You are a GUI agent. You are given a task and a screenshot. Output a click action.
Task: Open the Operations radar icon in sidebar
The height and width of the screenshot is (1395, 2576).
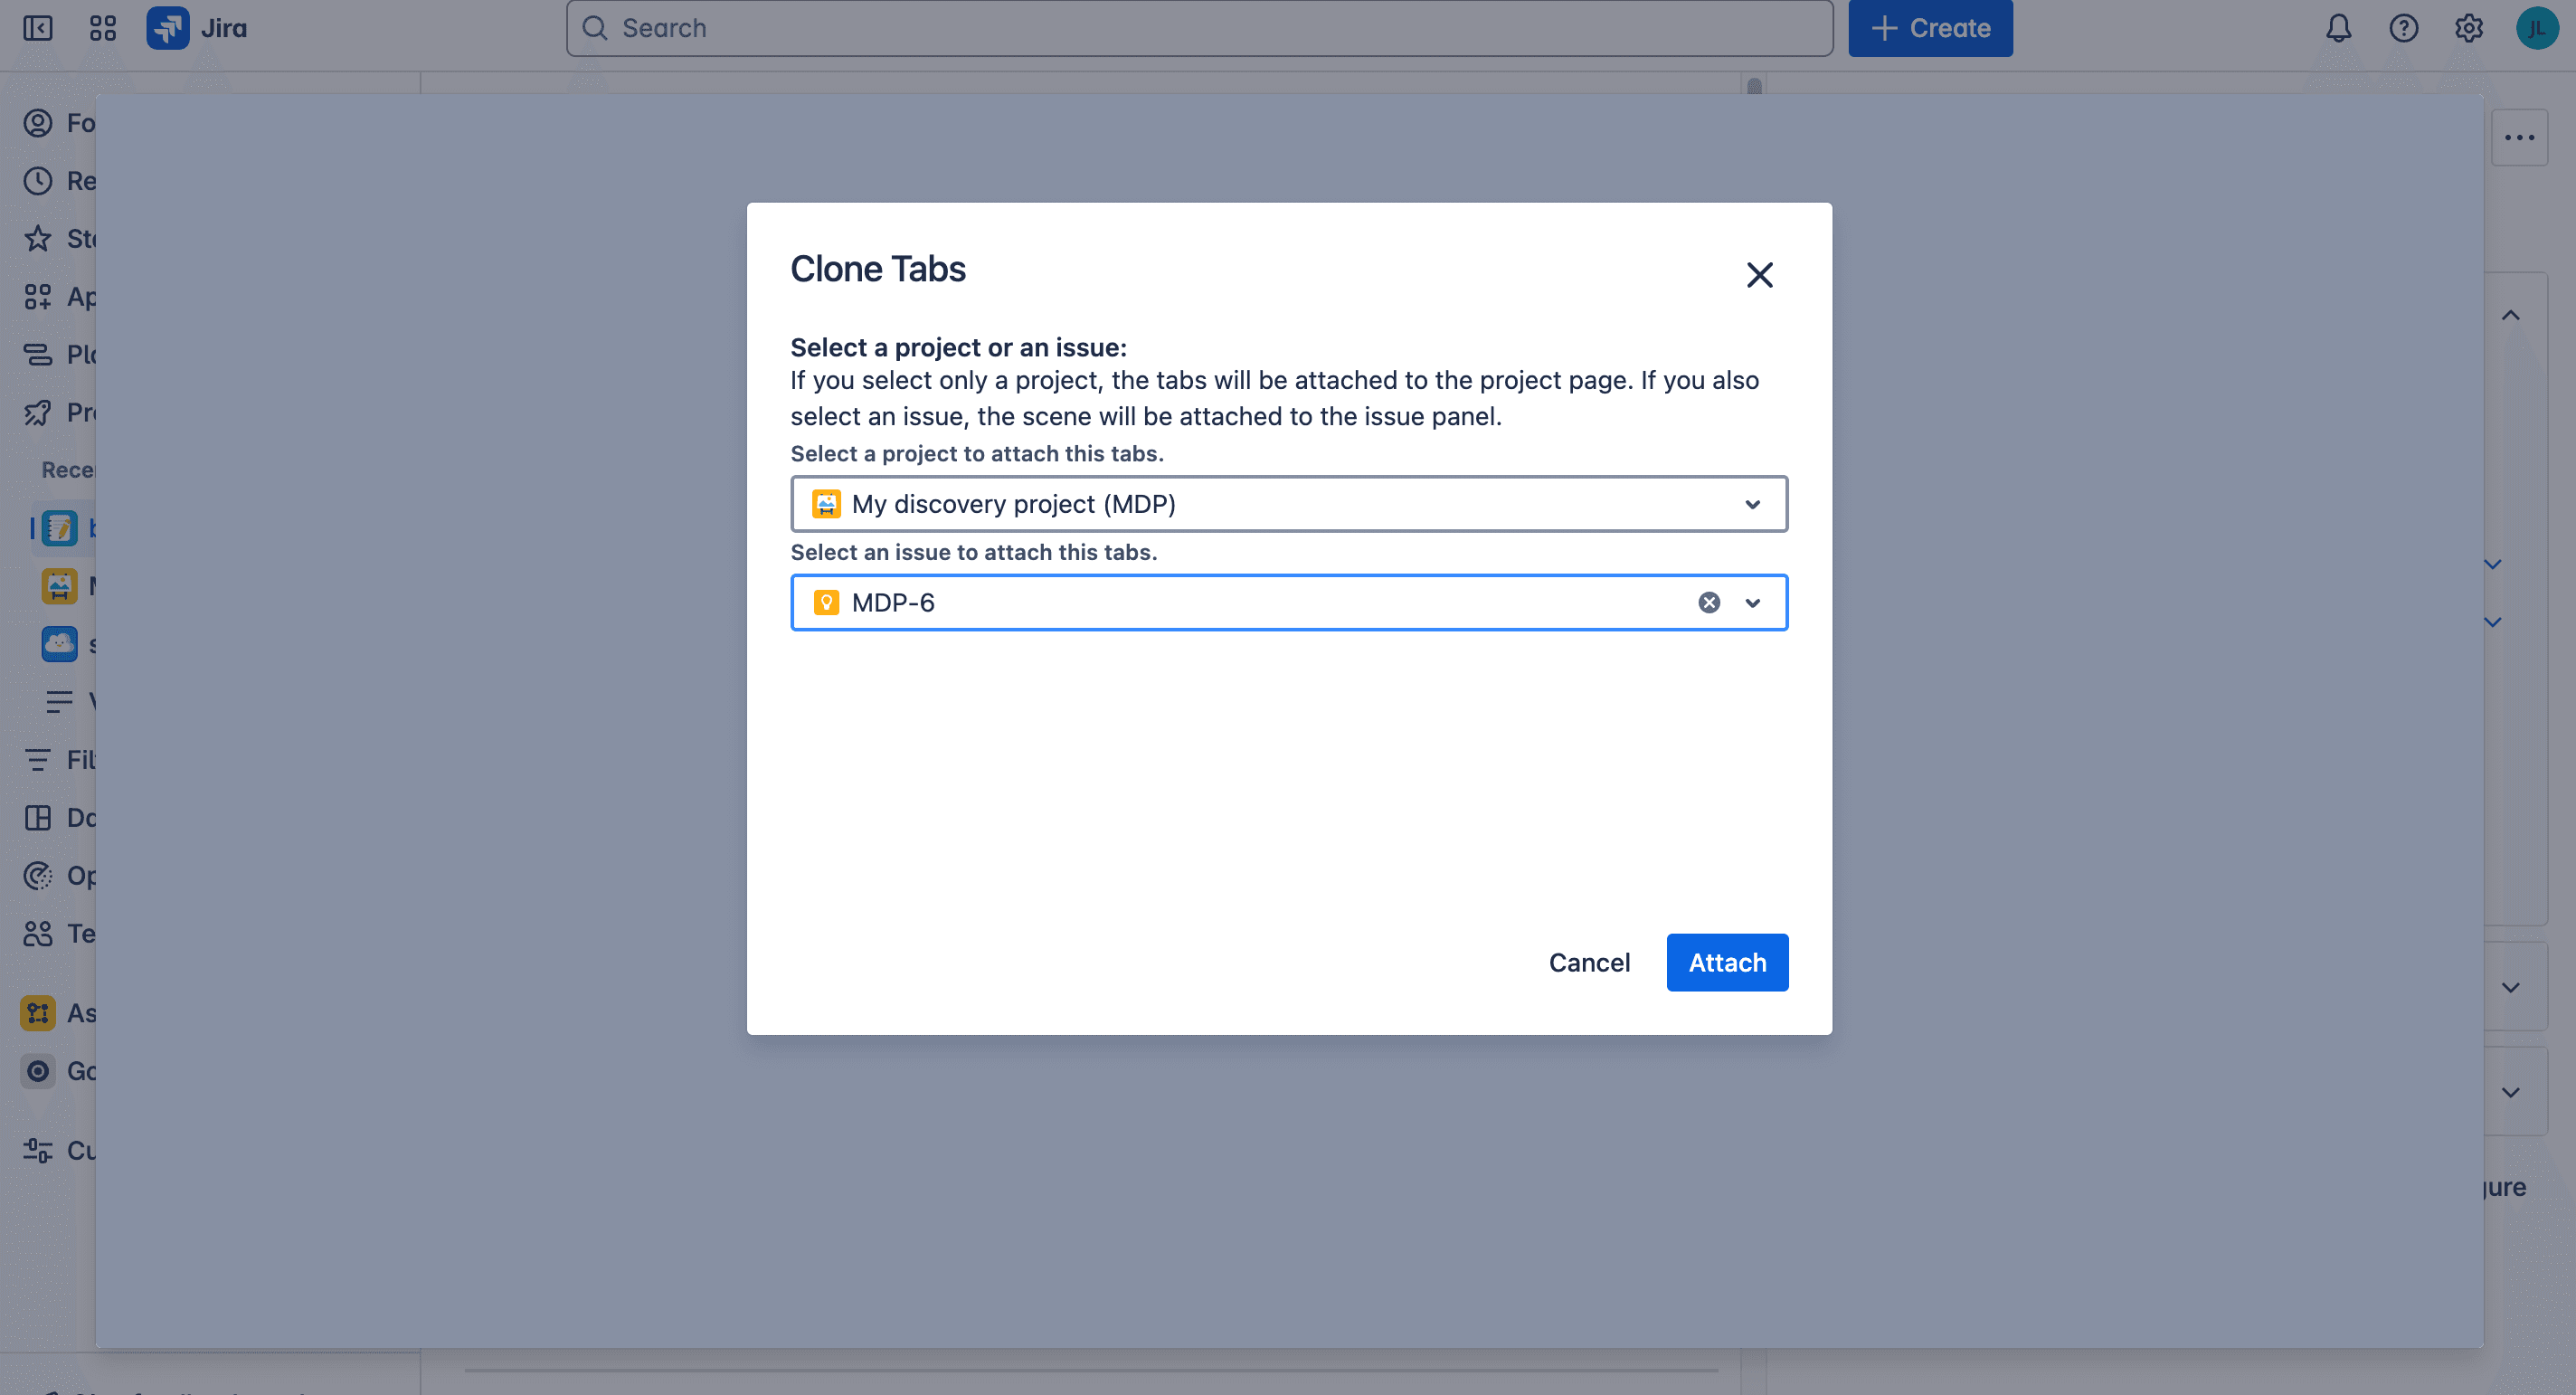(x=38, y=875)
